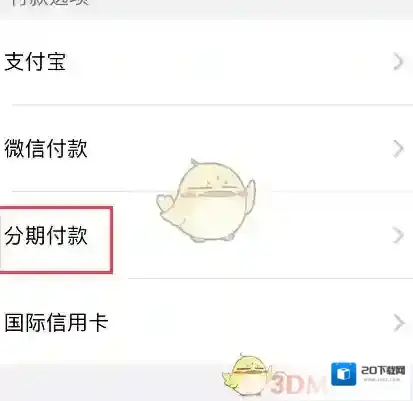The image size is (413, 401).
Task: Click the www URL under 20下载网 logo
Action: [383, 380]
